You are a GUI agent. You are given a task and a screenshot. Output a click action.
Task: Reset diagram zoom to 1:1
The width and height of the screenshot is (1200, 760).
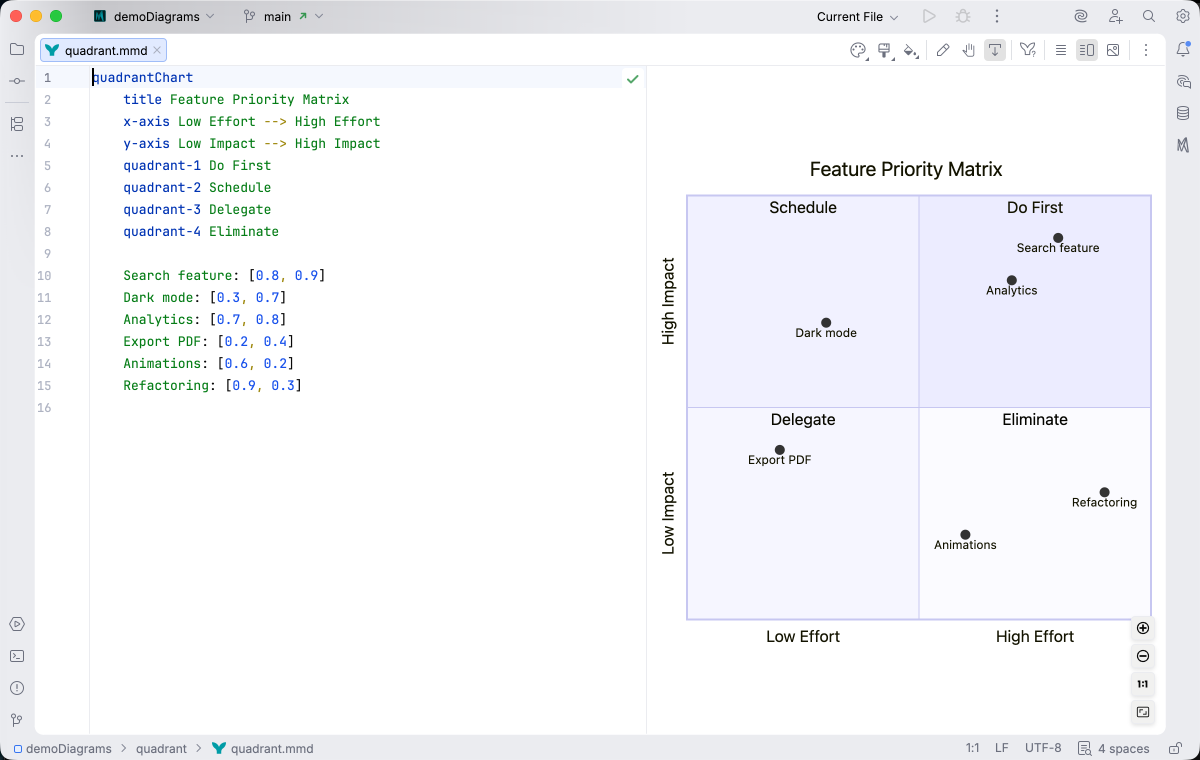pyautogui.click(x=1143, y=684)
